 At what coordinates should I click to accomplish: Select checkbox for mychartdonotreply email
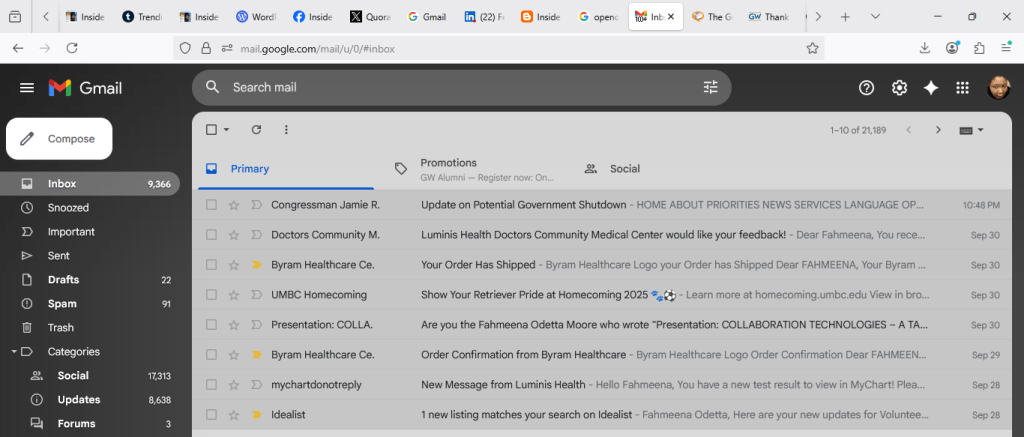click(211, 385)
